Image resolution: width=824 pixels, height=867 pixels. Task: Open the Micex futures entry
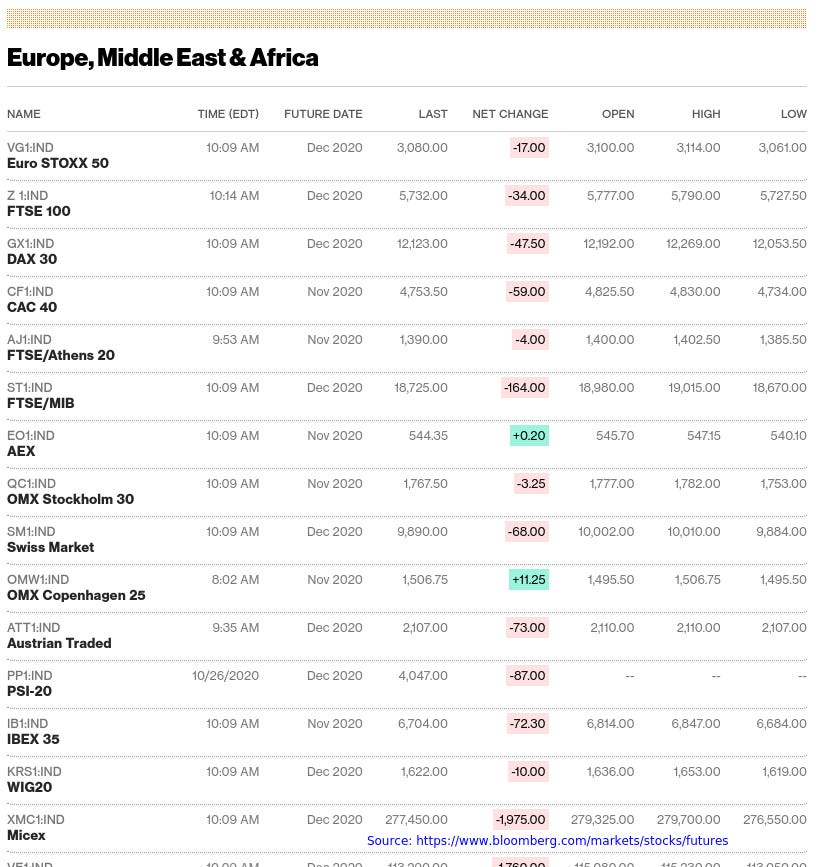click(26, 835)
